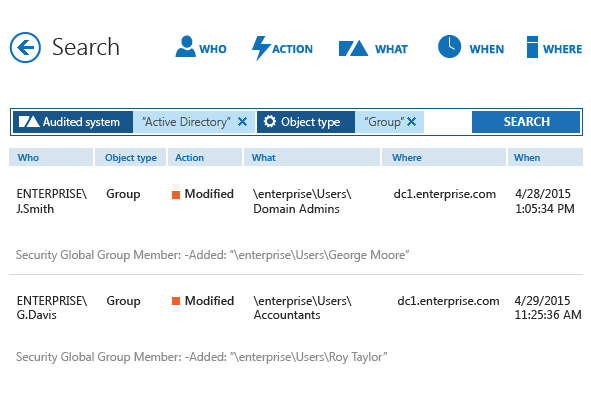Select the WHO person filter icon
The width and height of the screenshot is (591, 395).
(185, 46)
